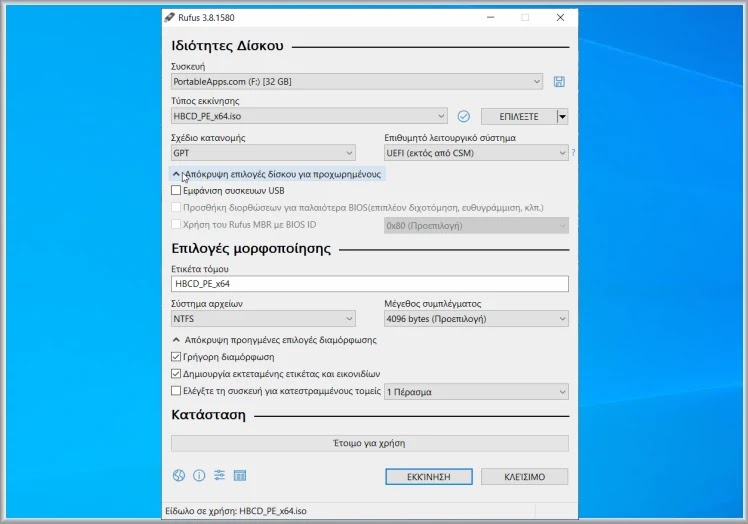Click the ΚΛΕΙΣΙΜΟ button
This screenshot has width=748, height=524.
point(524,477)
